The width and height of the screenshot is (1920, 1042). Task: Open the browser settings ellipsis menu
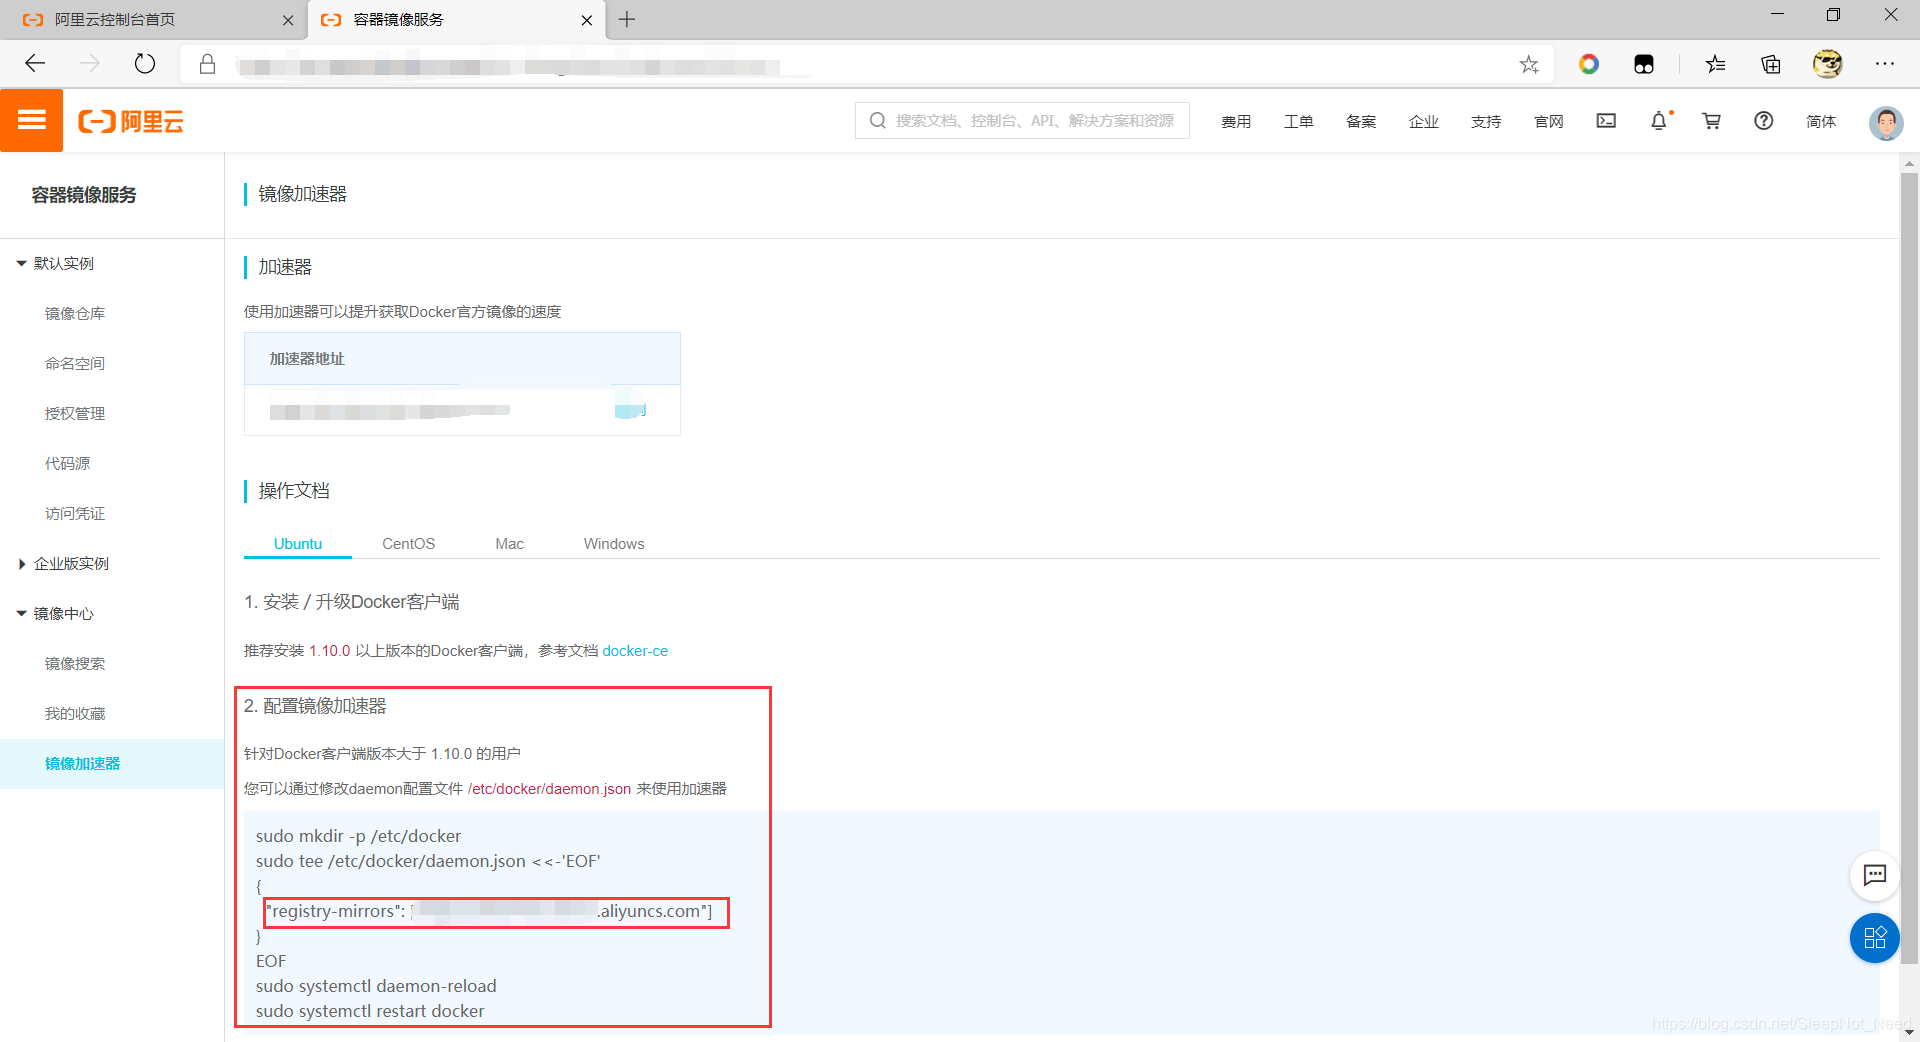coord(1885,64)
